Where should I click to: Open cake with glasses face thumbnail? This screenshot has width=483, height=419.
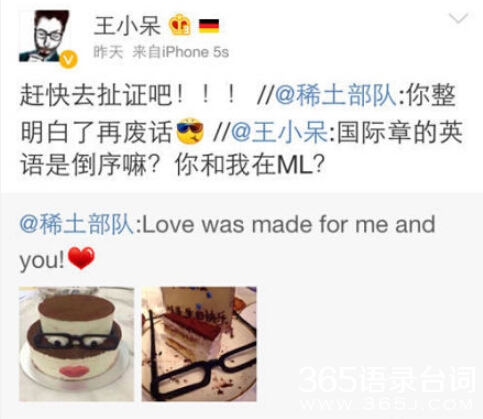(77, 344)
